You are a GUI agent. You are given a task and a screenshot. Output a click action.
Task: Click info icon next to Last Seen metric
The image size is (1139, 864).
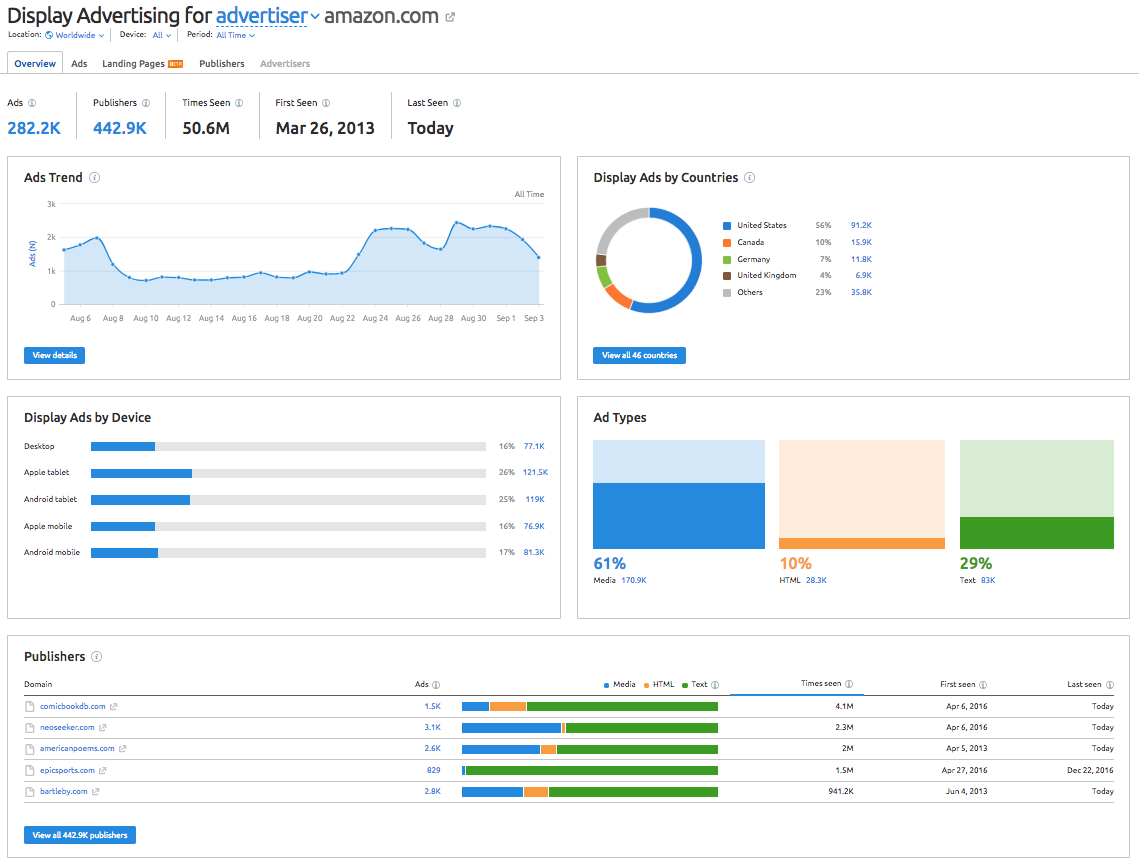point(457,103)
